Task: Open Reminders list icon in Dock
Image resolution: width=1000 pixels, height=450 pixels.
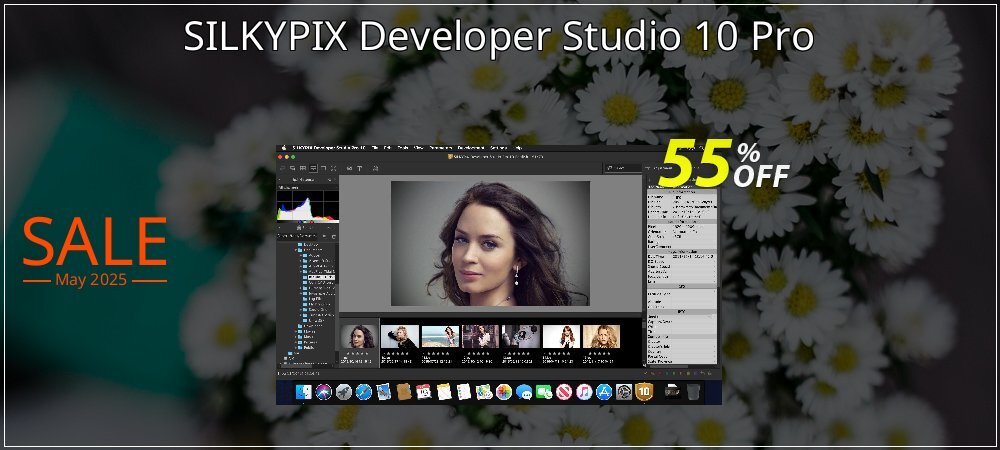Action: click(464, 391)
